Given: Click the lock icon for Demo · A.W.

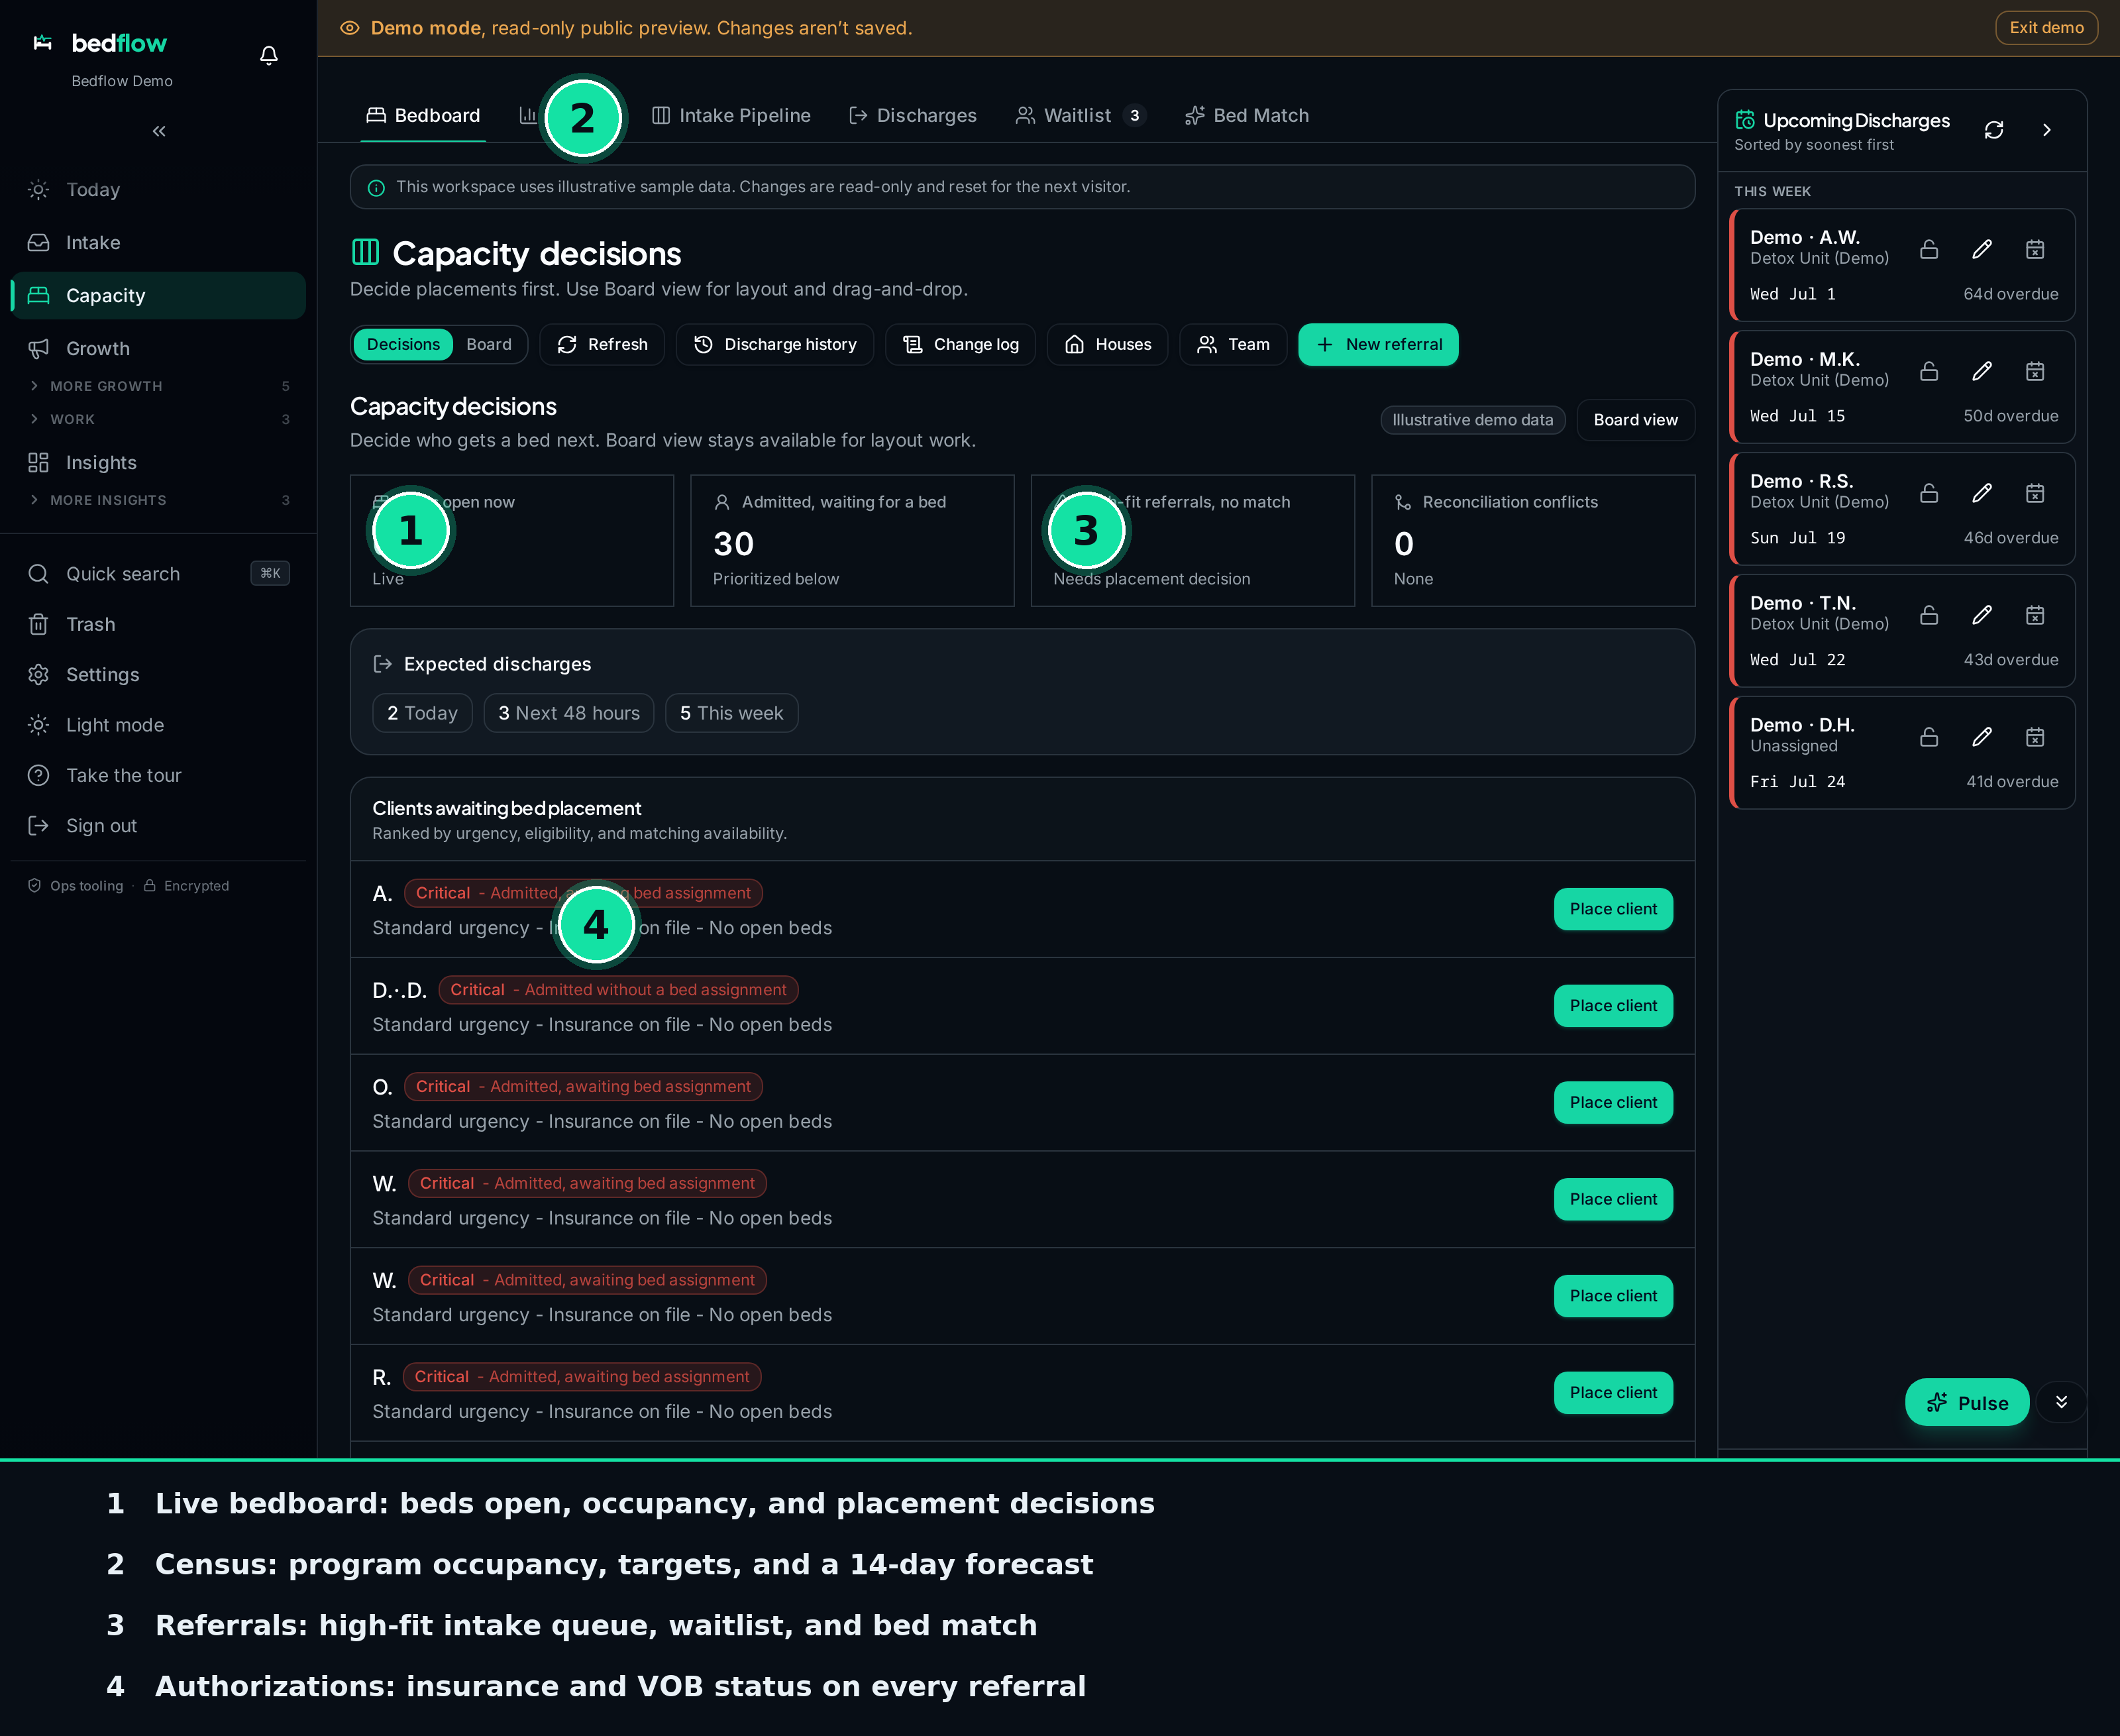Looking at the screenshot, I should point(1929,249).
